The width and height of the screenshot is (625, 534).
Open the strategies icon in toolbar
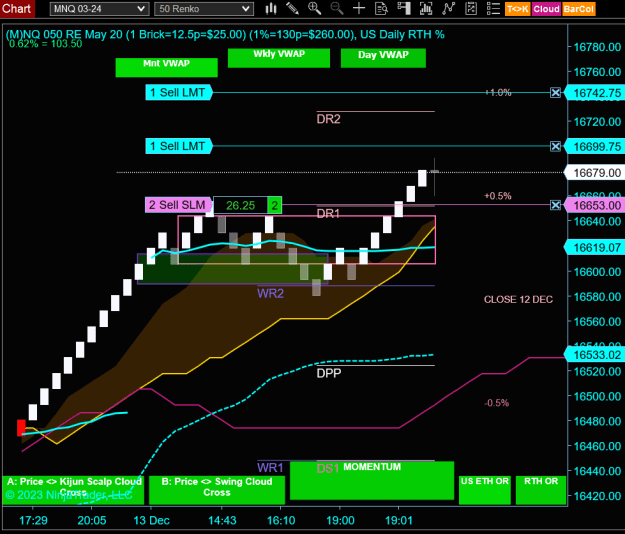(471, 9)
